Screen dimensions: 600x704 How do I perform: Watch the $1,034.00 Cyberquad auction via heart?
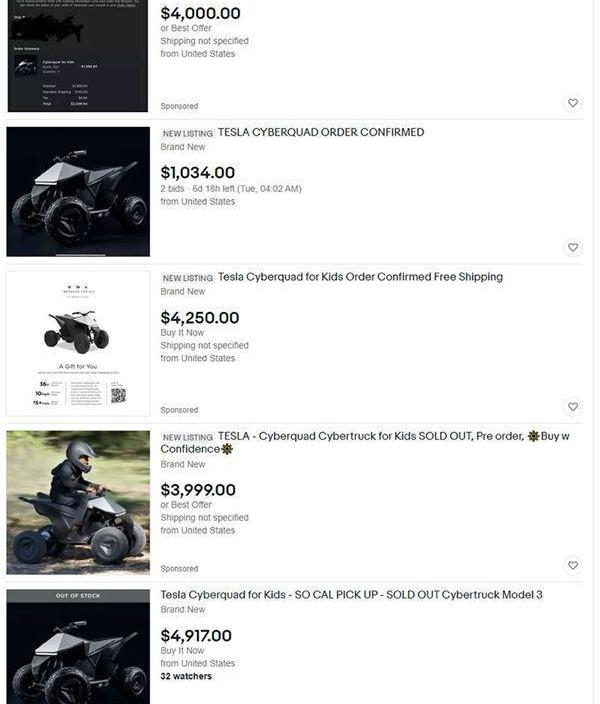pyautogui.click(x=573, y=247)
